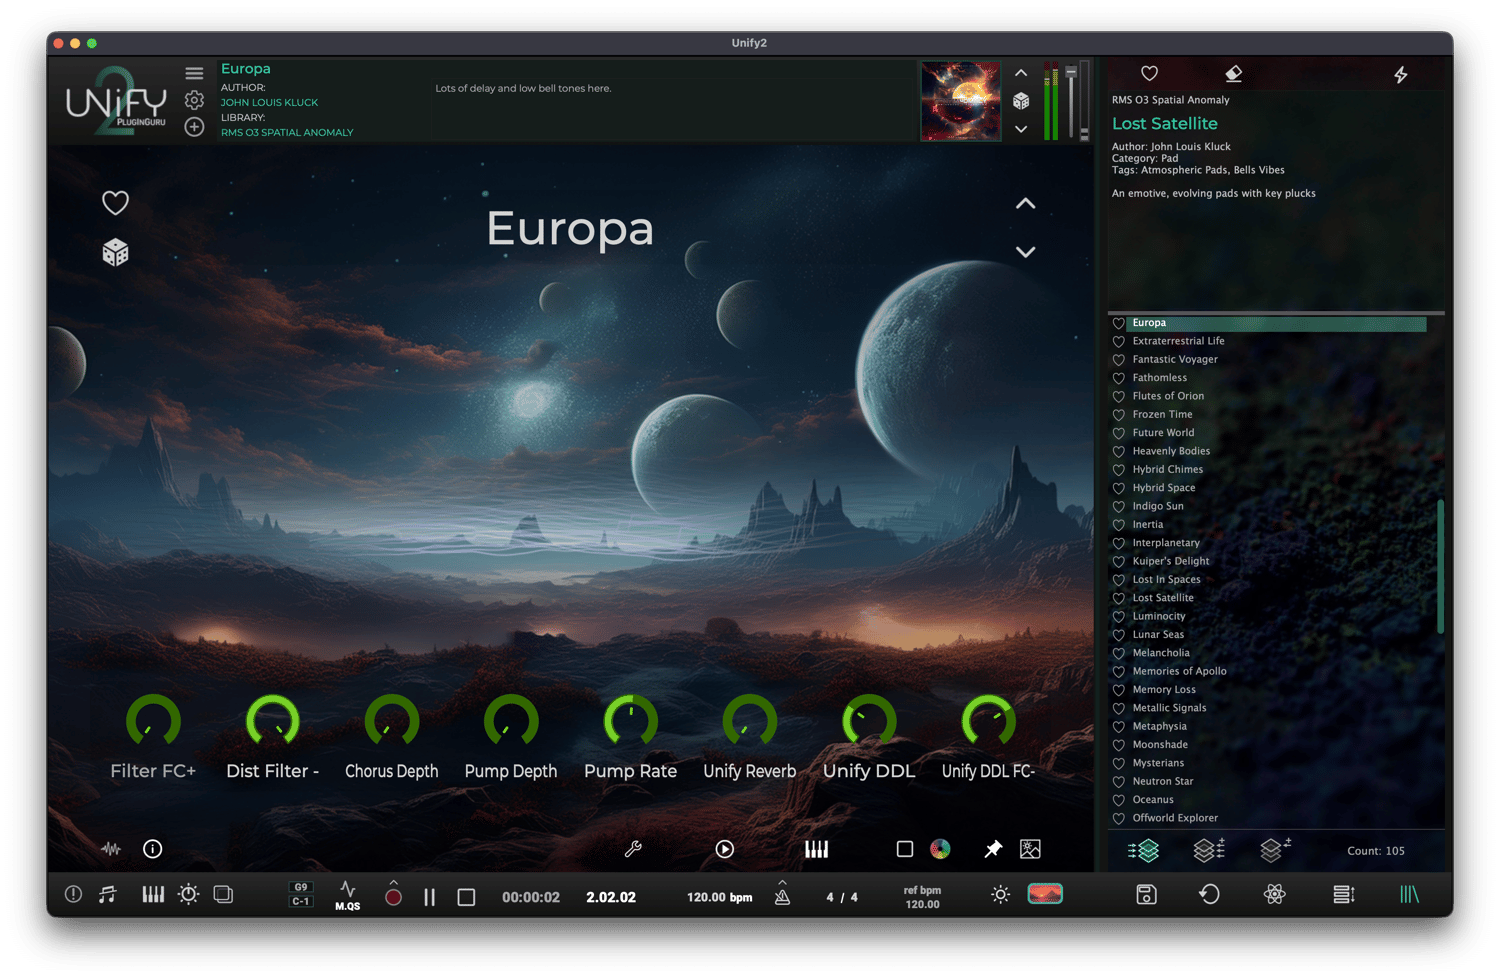The image size is (1500, 979).
Task: Click the atom icon in the bottom bar
Action: (1275, 895)
